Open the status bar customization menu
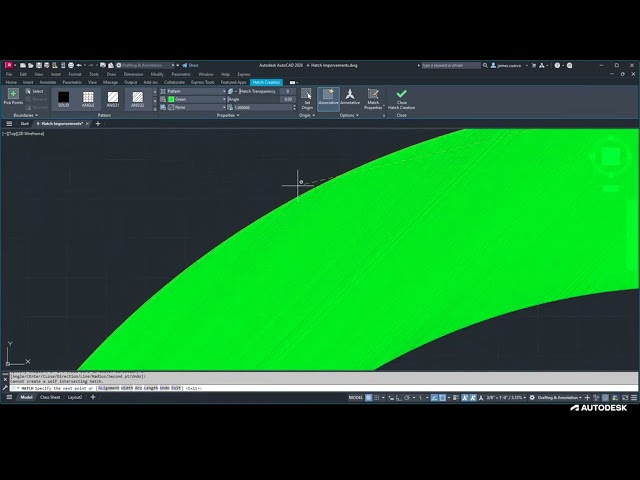The image size is (640, 480). click(x=634, y=398)
